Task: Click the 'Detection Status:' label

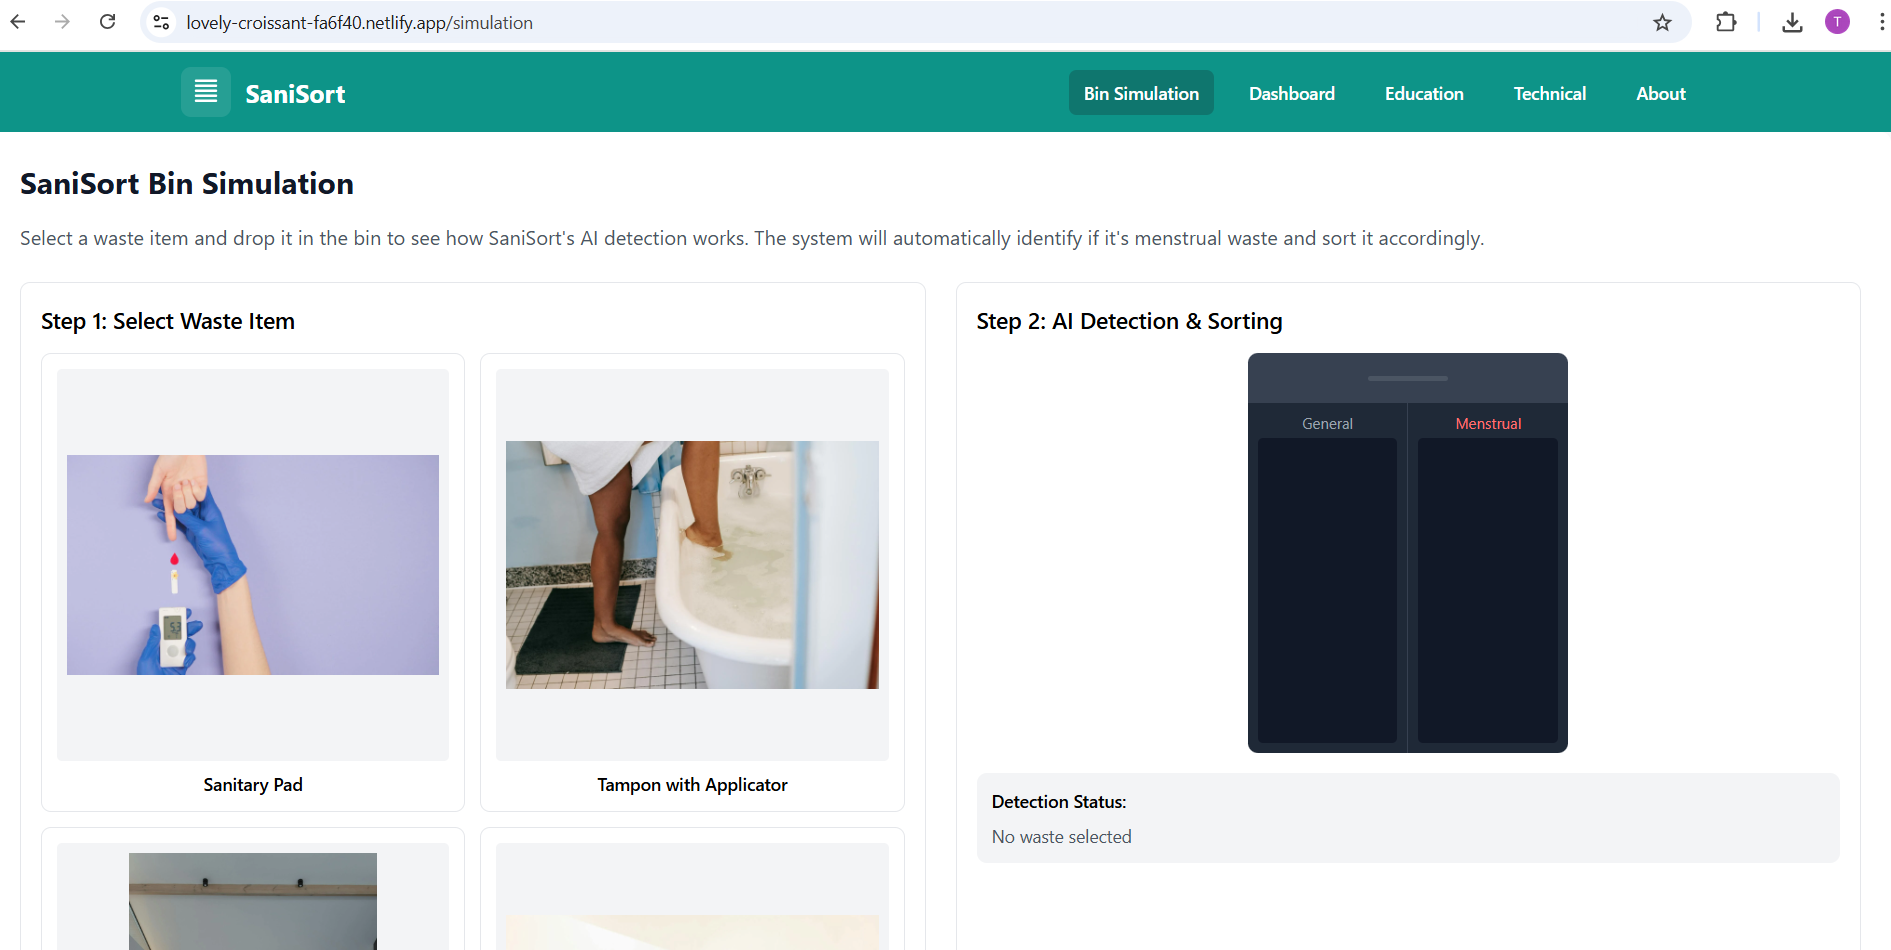Action: coord(1059,802)
